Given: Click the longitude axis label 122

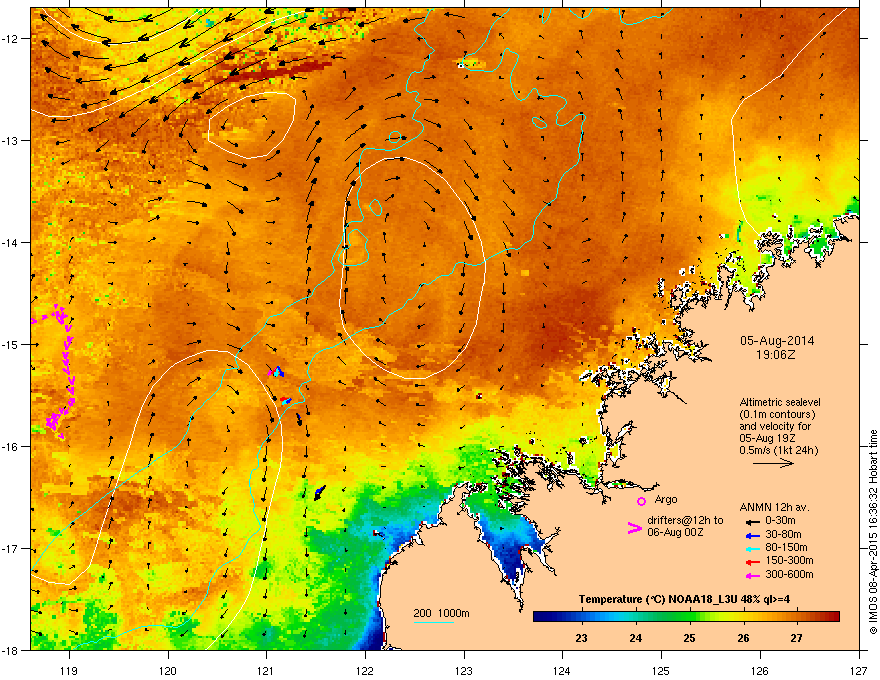Looking at the screenshot, I should pyautogui.click(x=365, y=670).
